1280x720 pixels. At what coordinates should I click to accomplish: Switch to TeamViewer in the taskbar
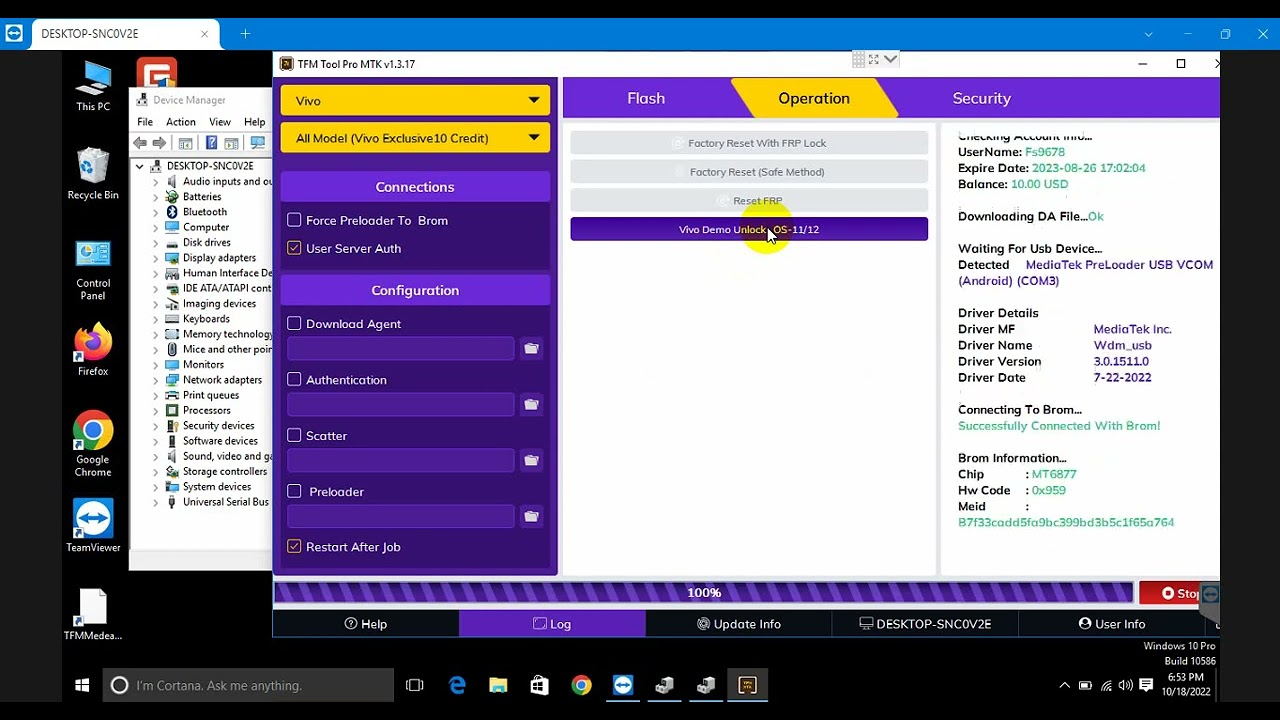tap(623, 685)
